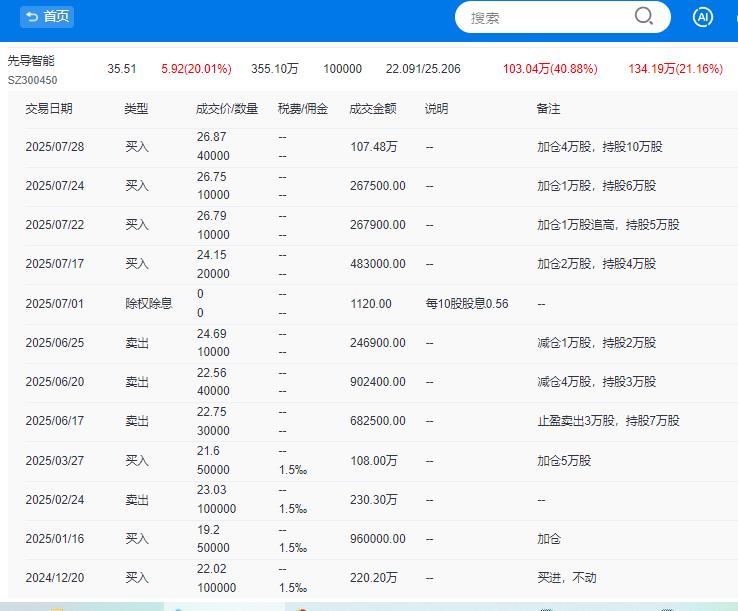Image resolution: width=738 pixels, height=611 pixels.
Task: Go back via the 首页 button
Action: tap(47, 17)
